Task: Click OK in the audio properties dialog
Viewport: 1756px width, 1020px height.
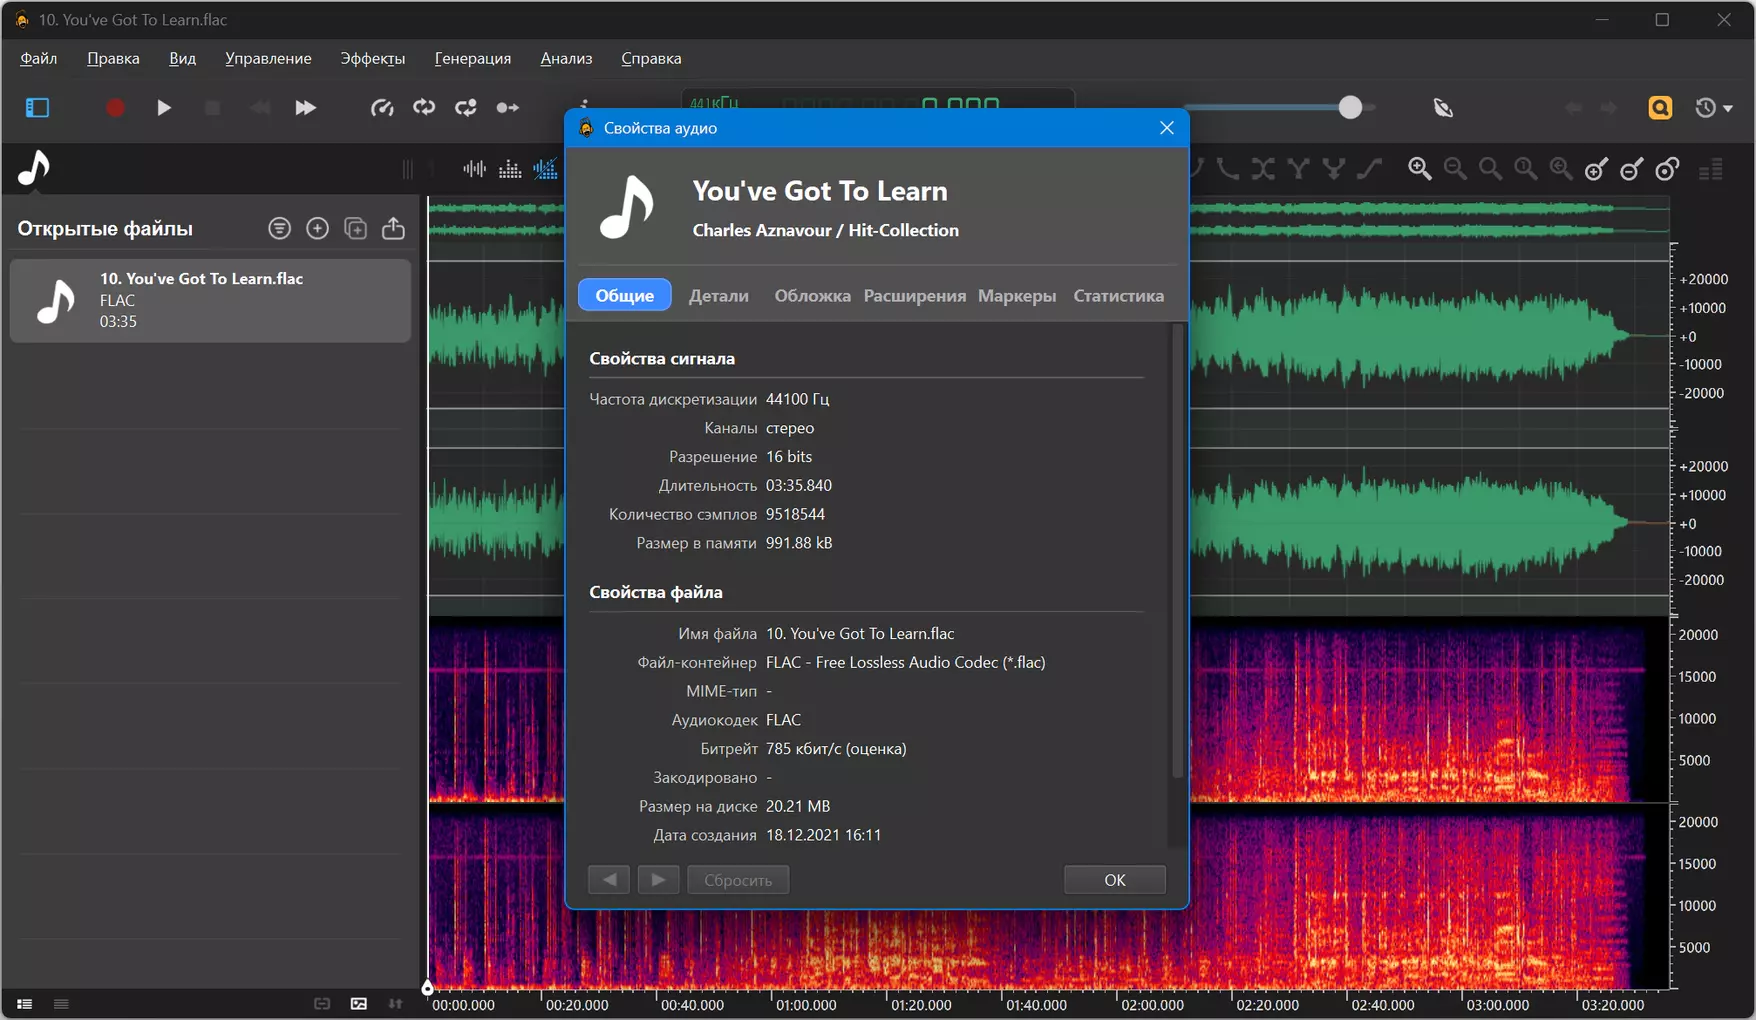Action: pos(1115,880)
